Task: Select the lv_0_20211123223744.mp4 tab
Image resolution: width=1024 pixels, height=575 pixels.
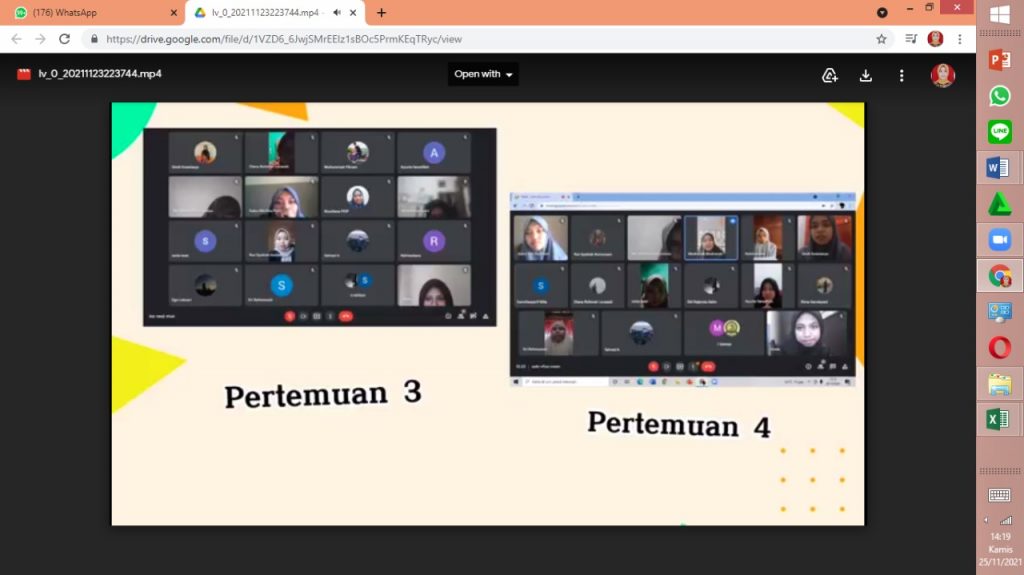Action: click(265, 13)
